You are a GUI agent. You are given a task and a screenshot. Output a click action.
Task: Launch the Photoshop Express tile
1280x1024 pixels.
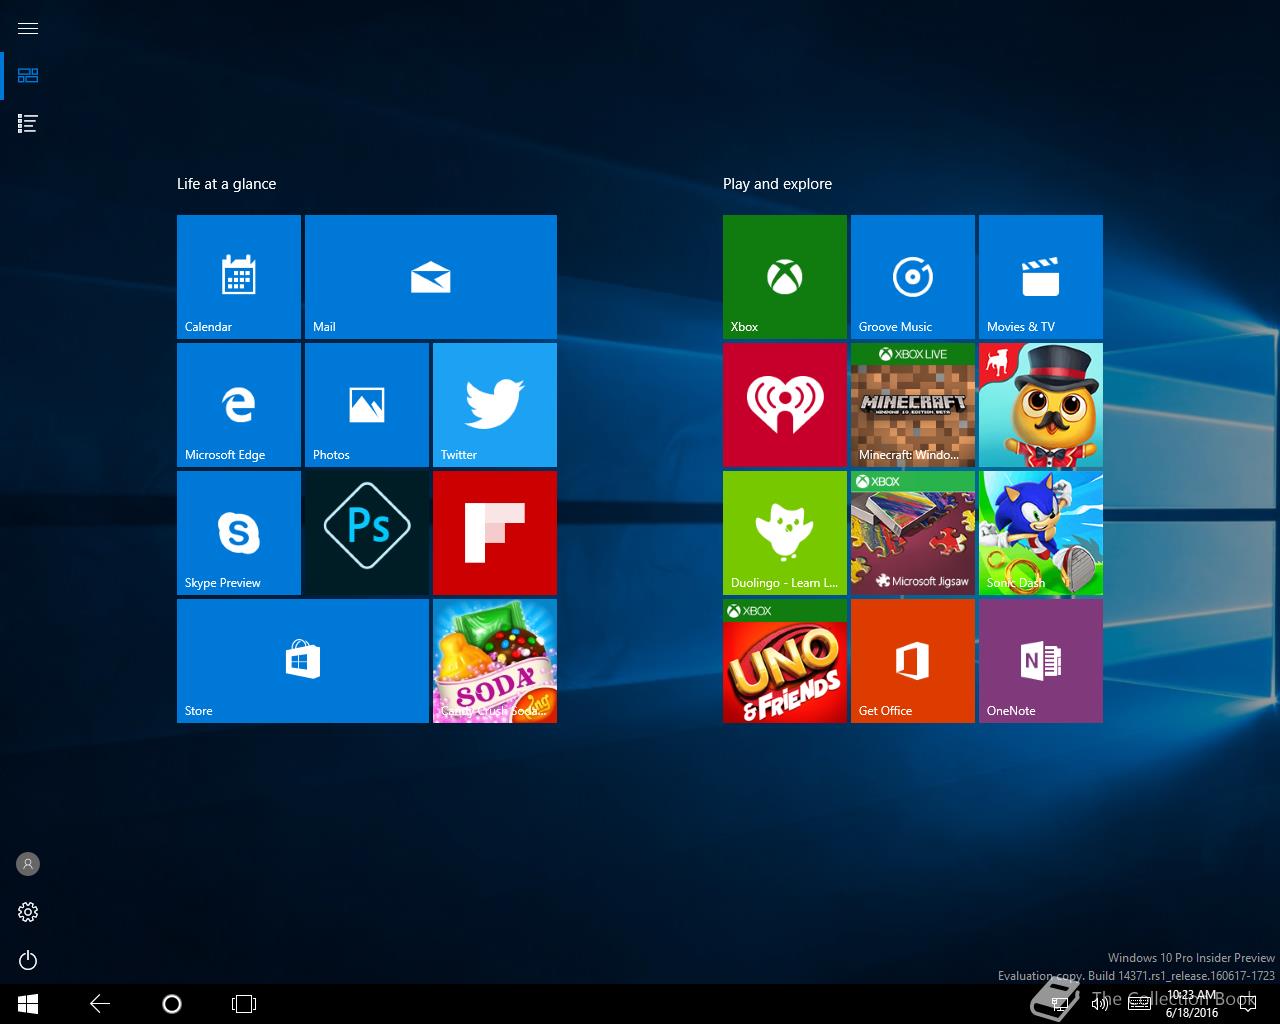coord(367,533)
